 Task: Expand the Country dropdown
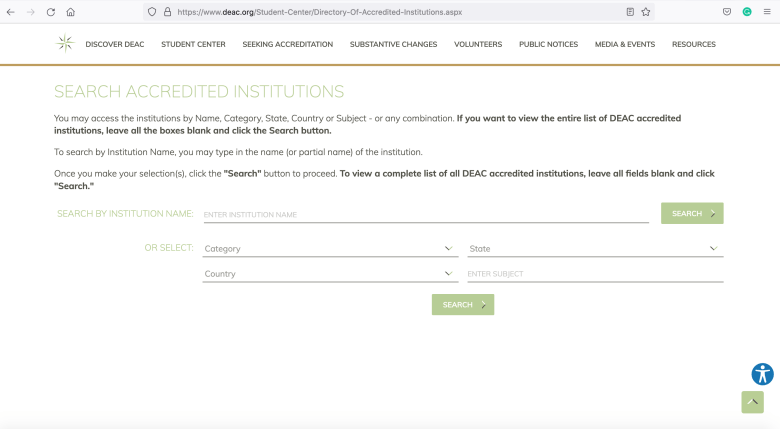(330, 274)
